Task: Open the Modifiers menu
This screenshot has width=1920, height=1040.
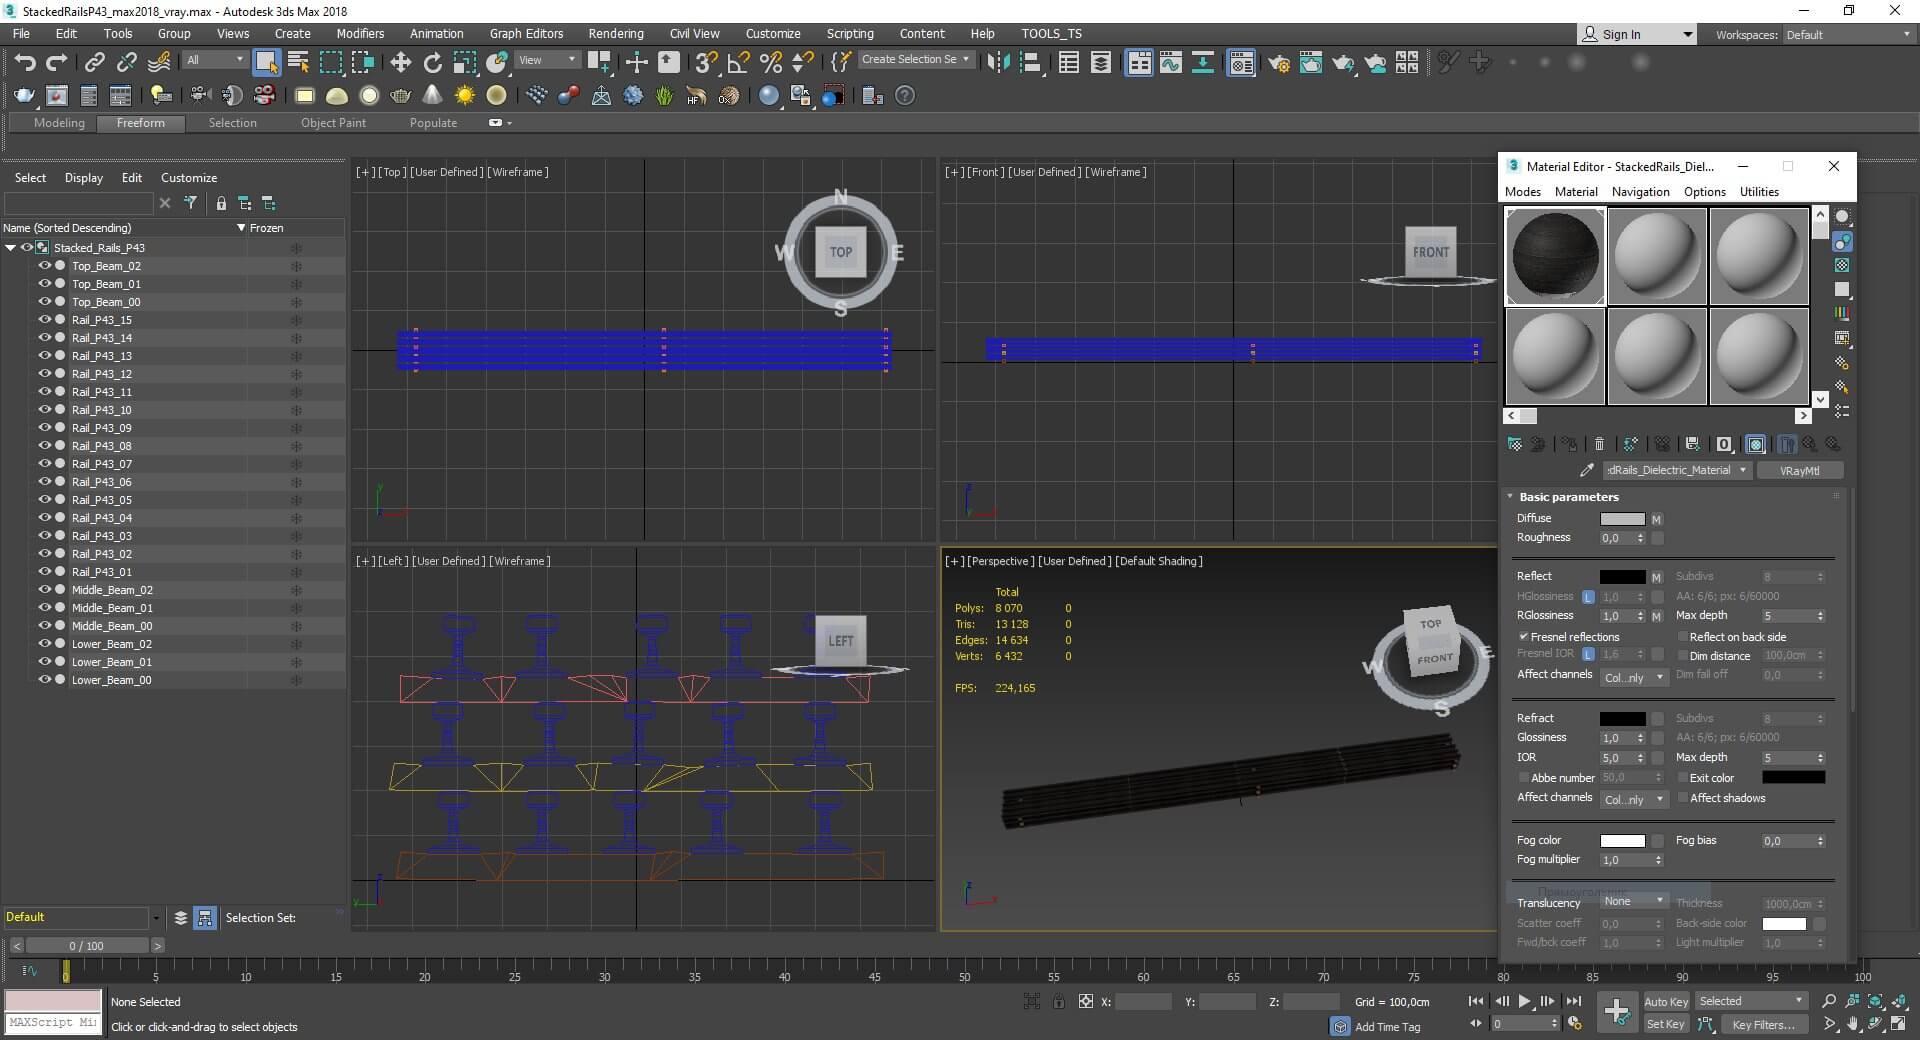Action: [360, 33]
